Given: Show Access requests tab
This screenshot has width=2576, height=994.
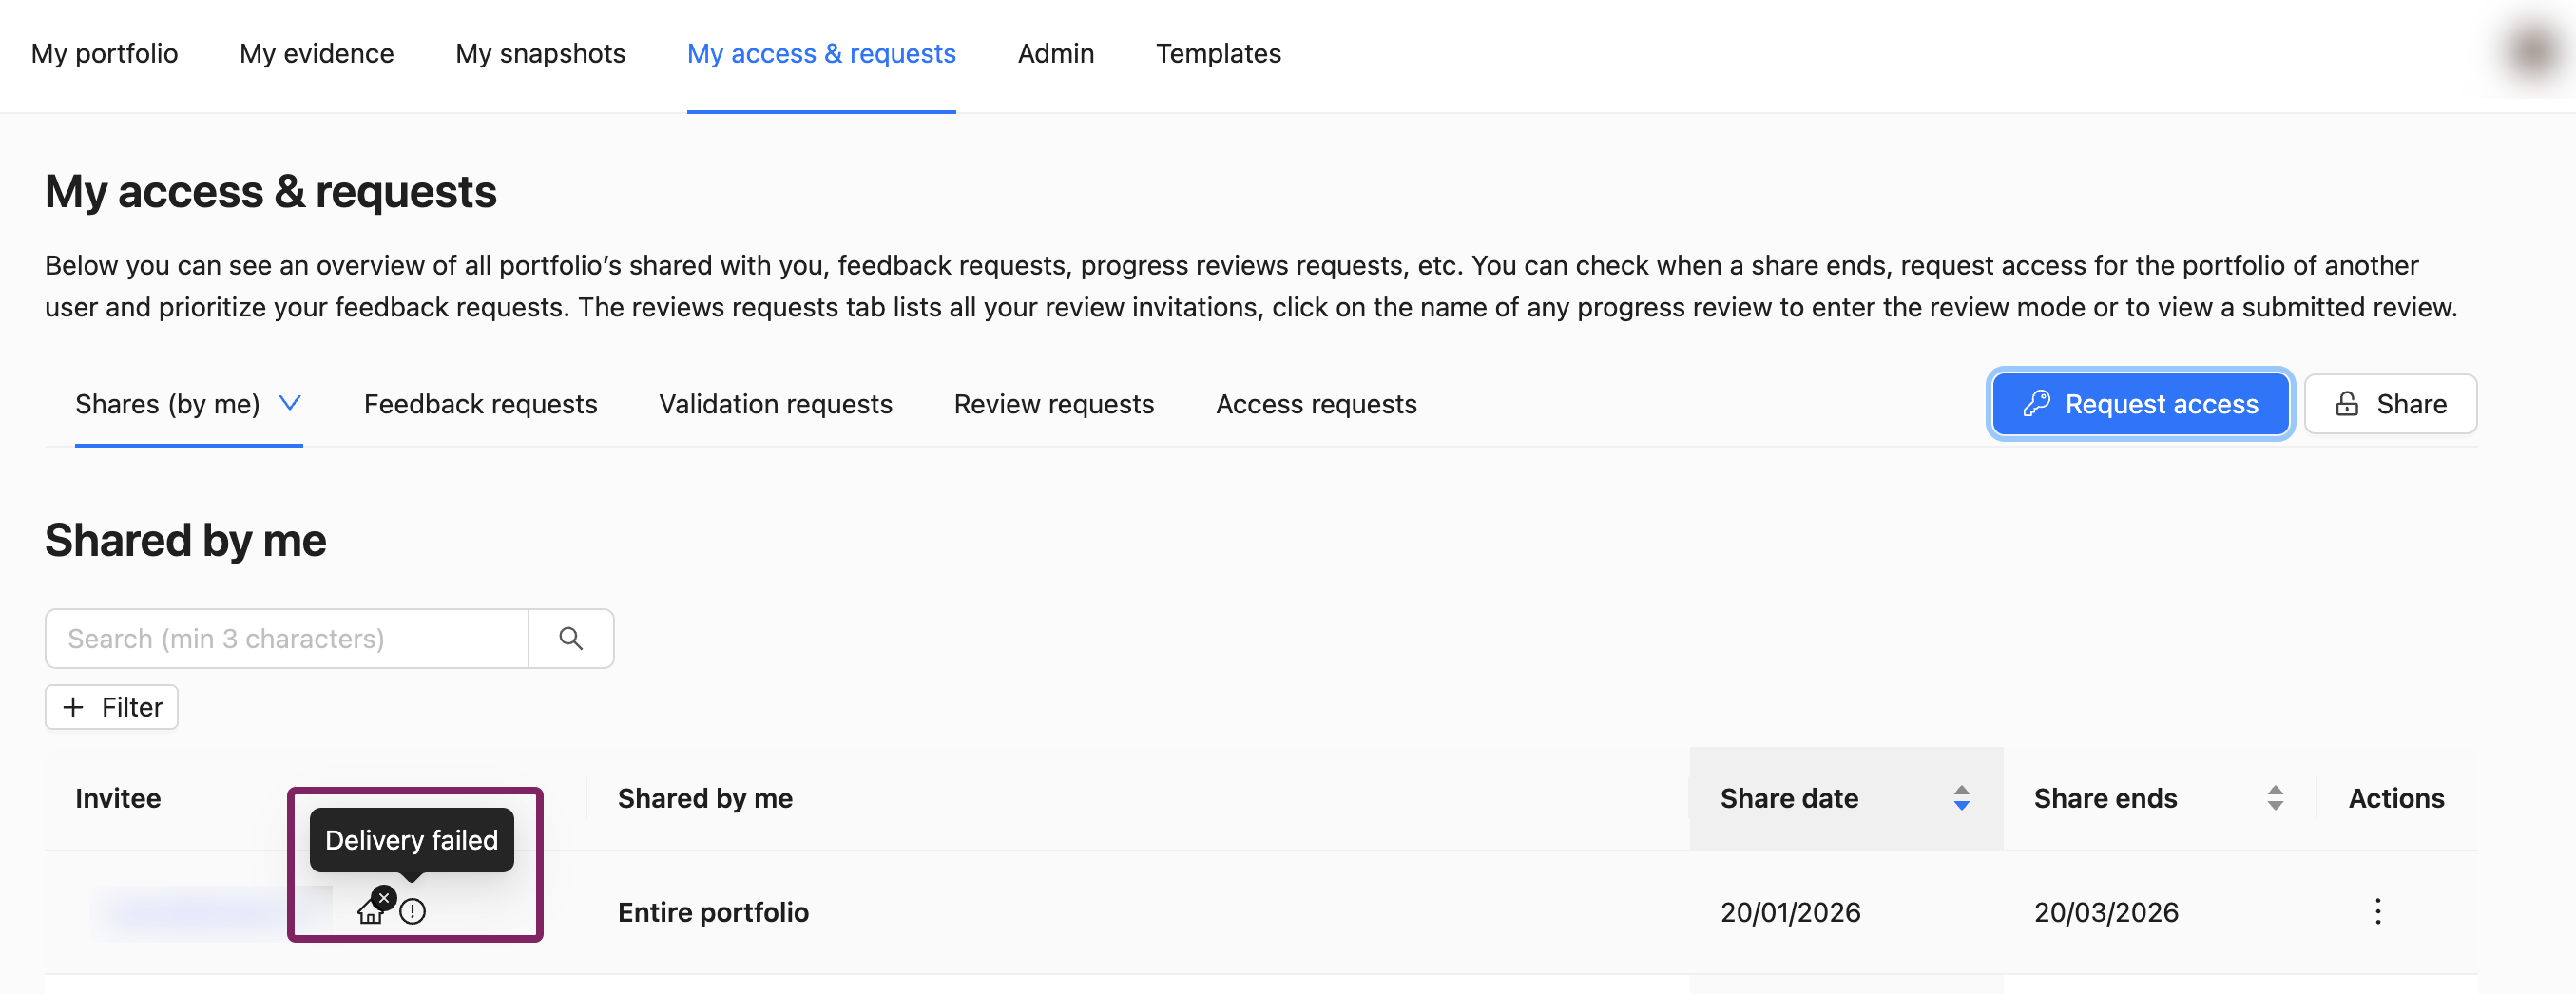Looking at the screenshot, I should tap(1316, 404).
